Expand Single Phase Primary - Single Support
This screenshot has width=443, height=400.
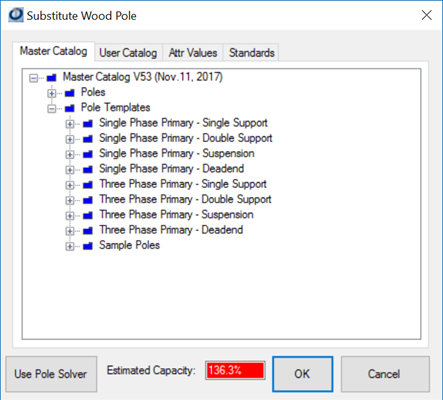coord(70,124)
